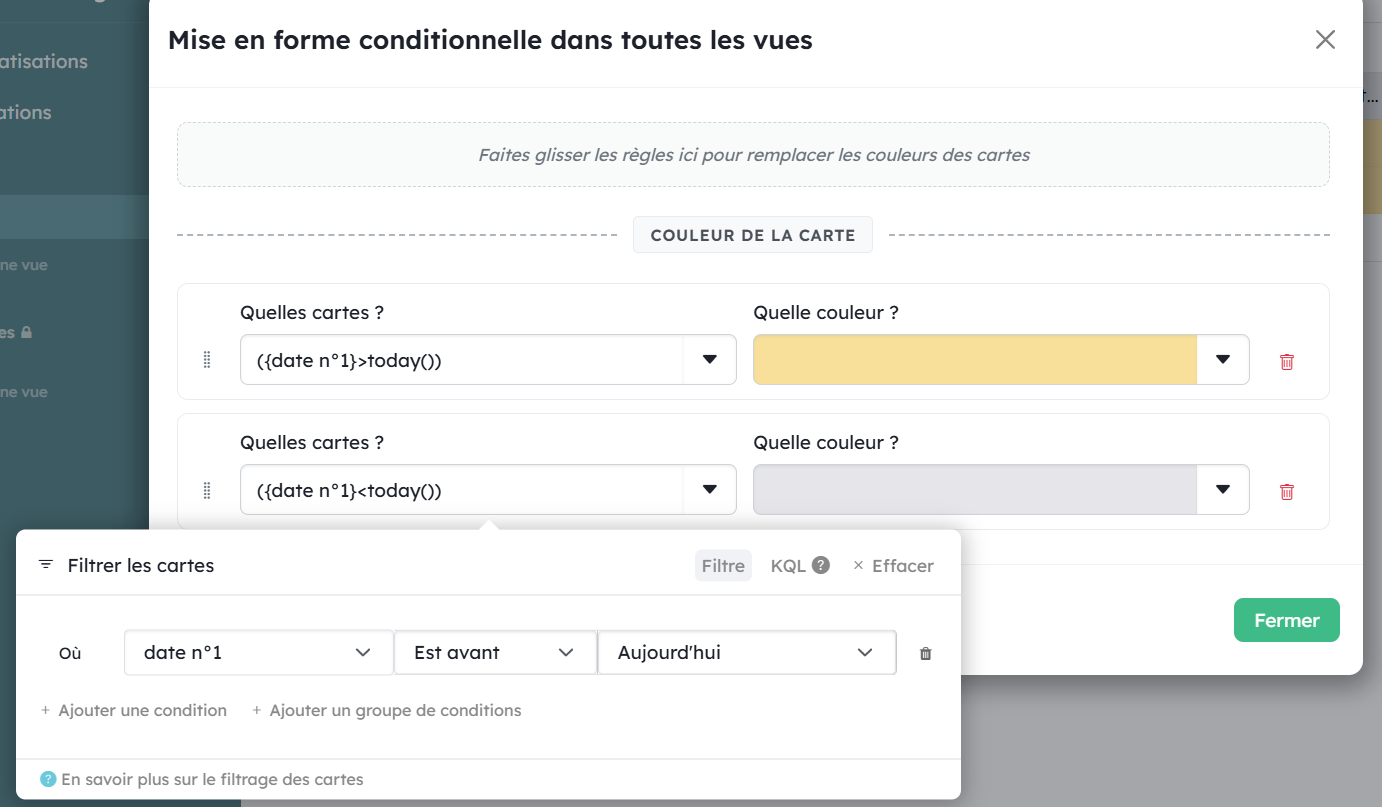Close the conditional formatting dialog
Viewport: 1382px width, 807px height.
click(1325, 40)
